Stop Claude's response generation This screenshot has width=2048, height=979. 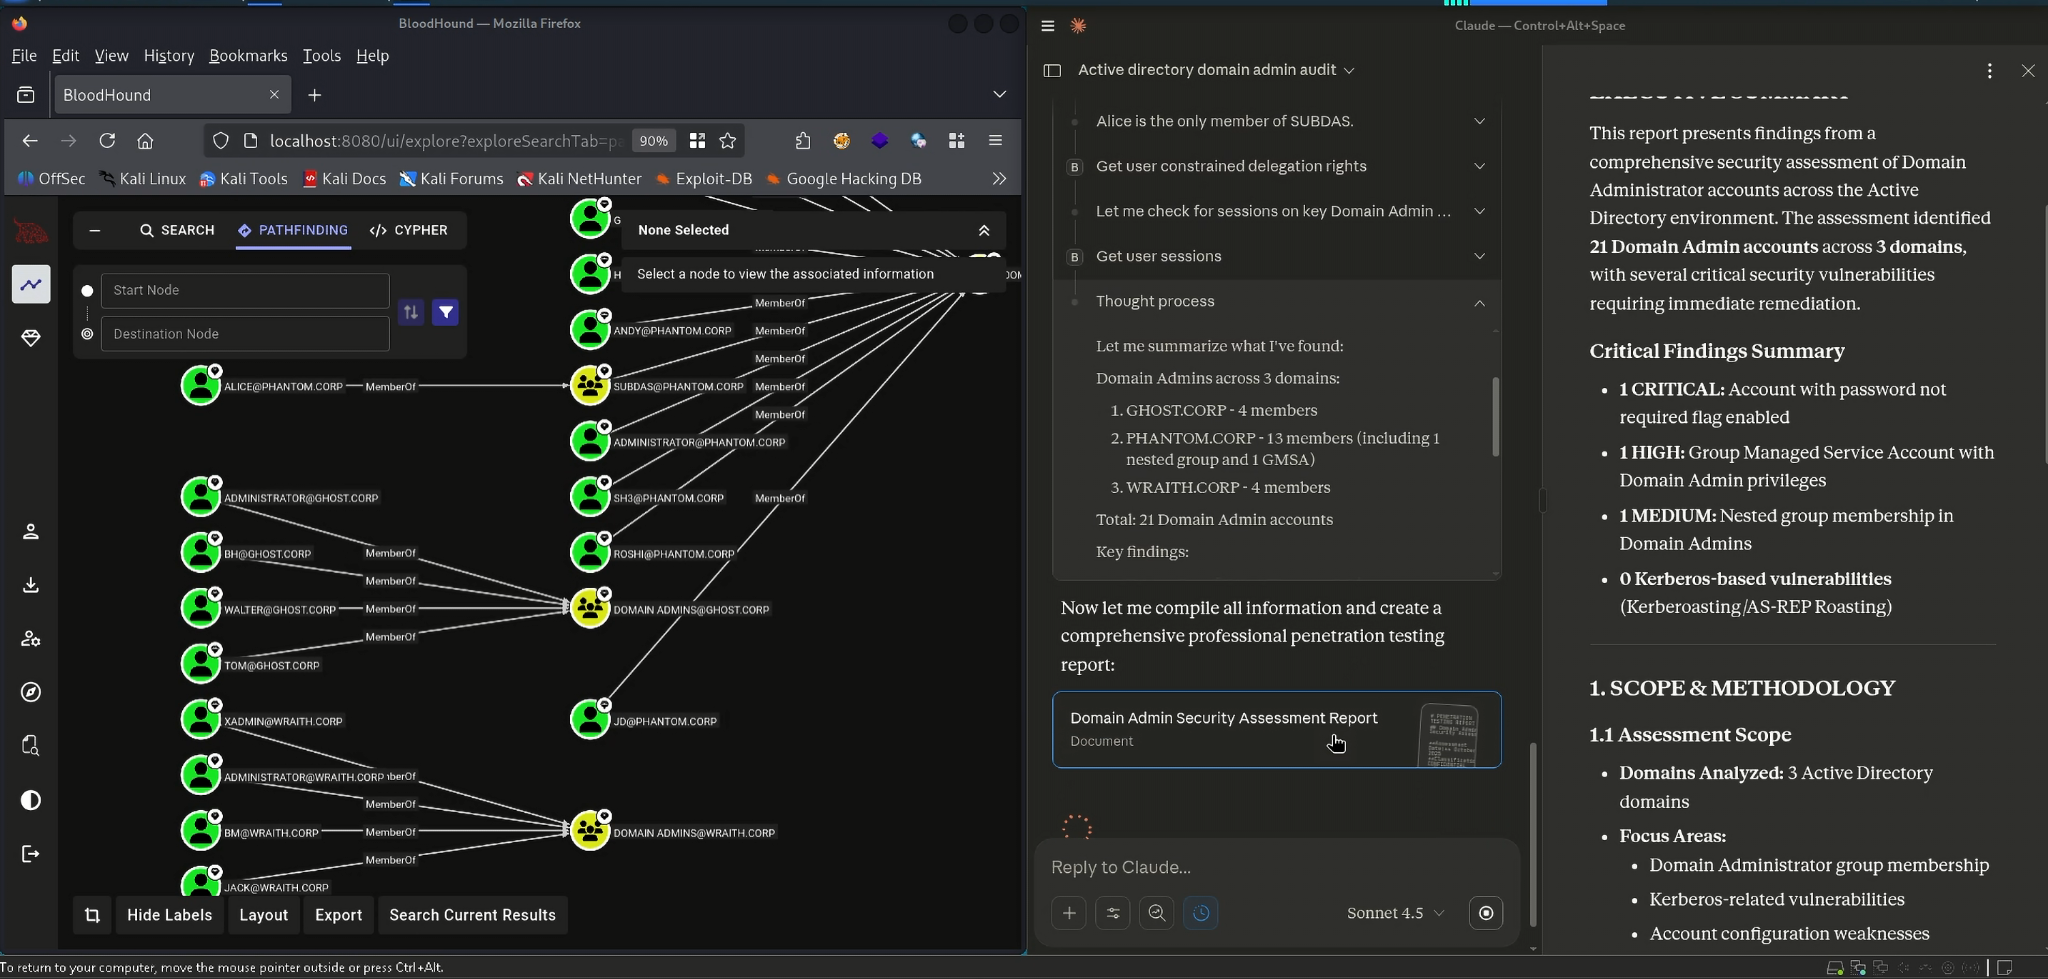(x=1486, y=913)
